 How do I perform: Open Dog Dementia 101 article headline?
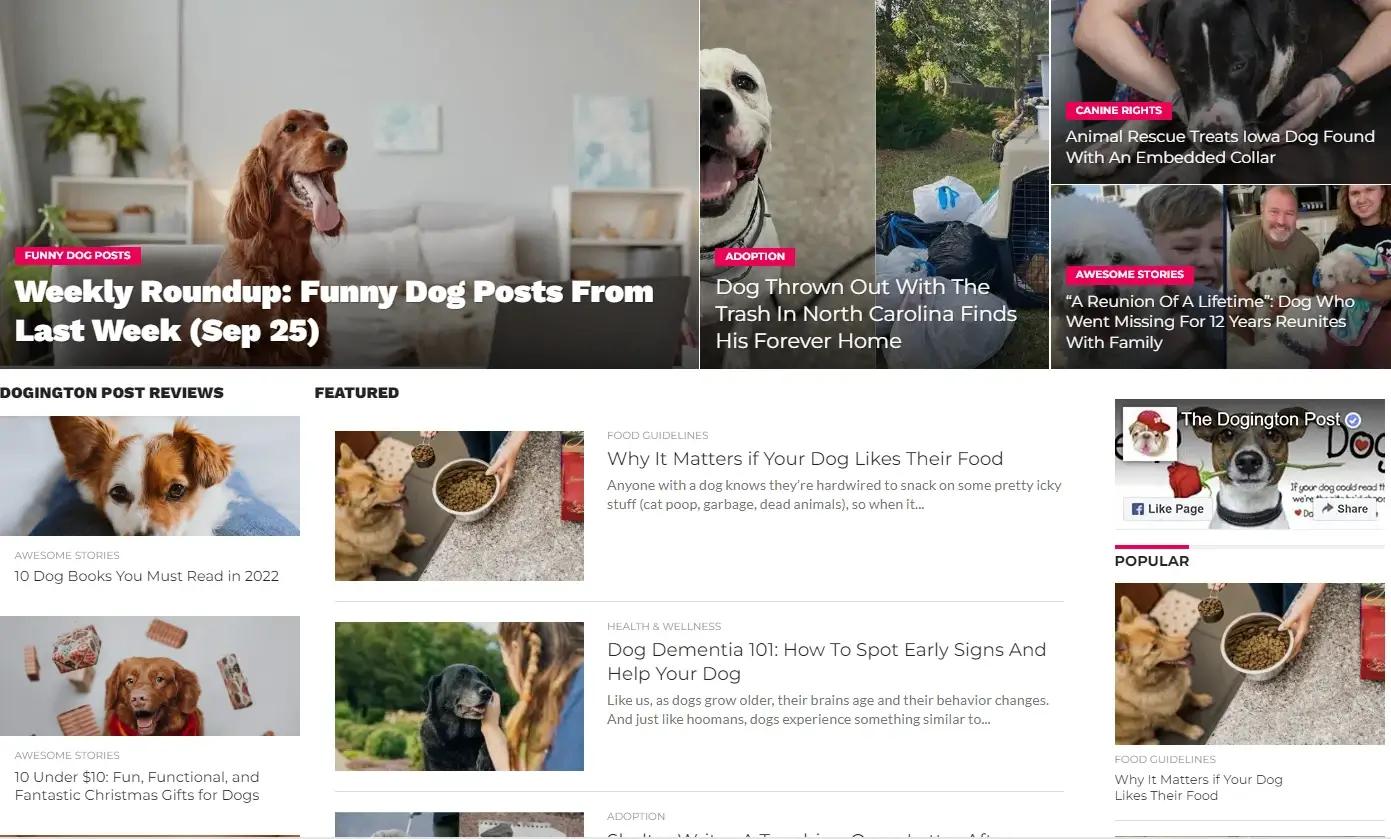click(827, 661)
